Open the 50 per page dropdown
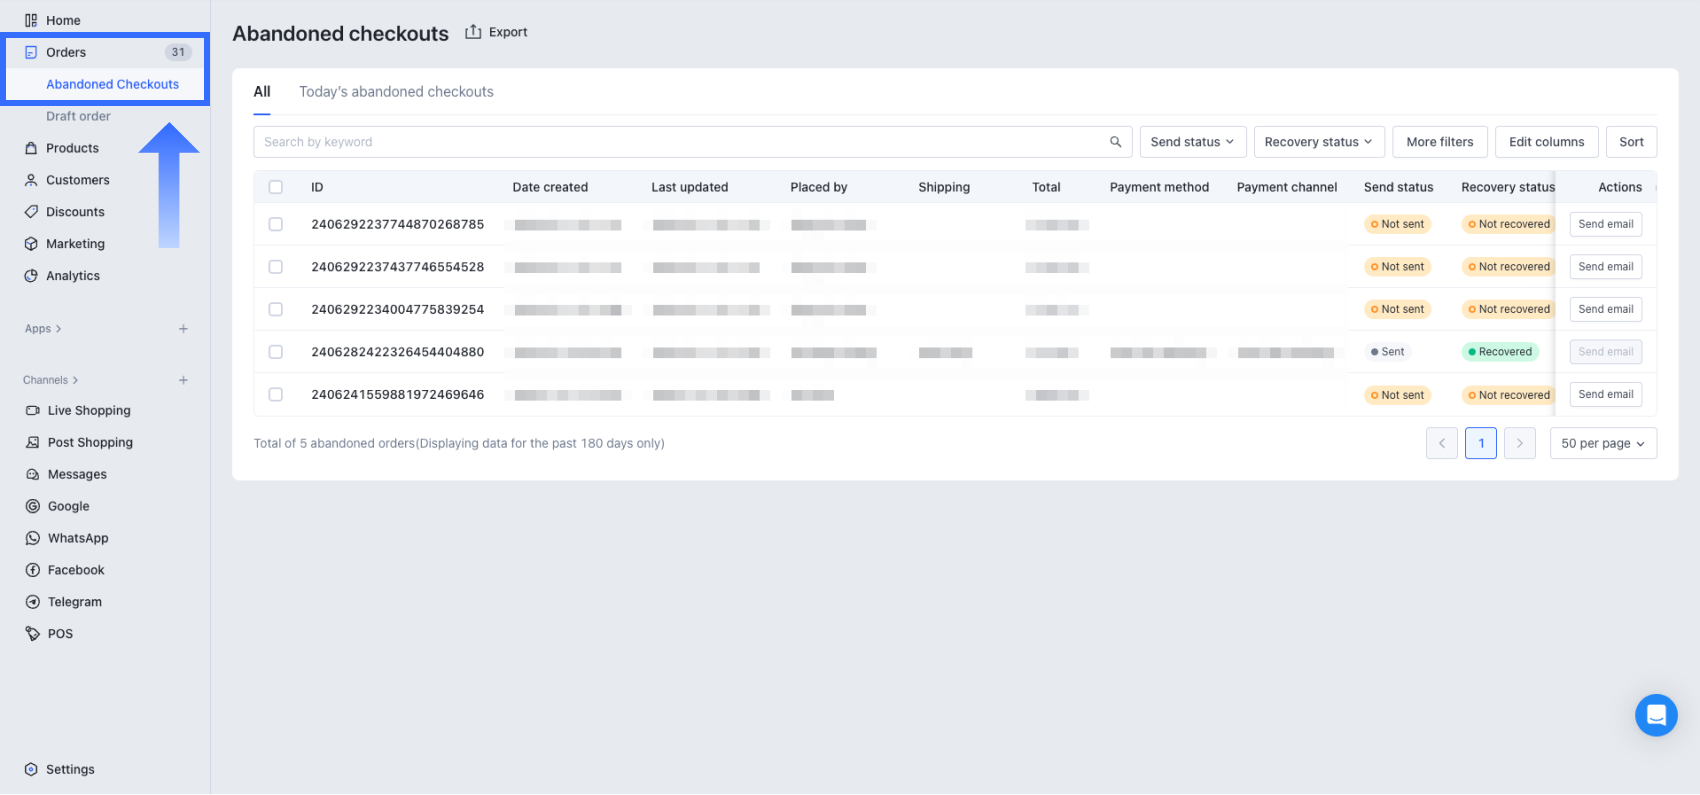 pos(1602,443)
